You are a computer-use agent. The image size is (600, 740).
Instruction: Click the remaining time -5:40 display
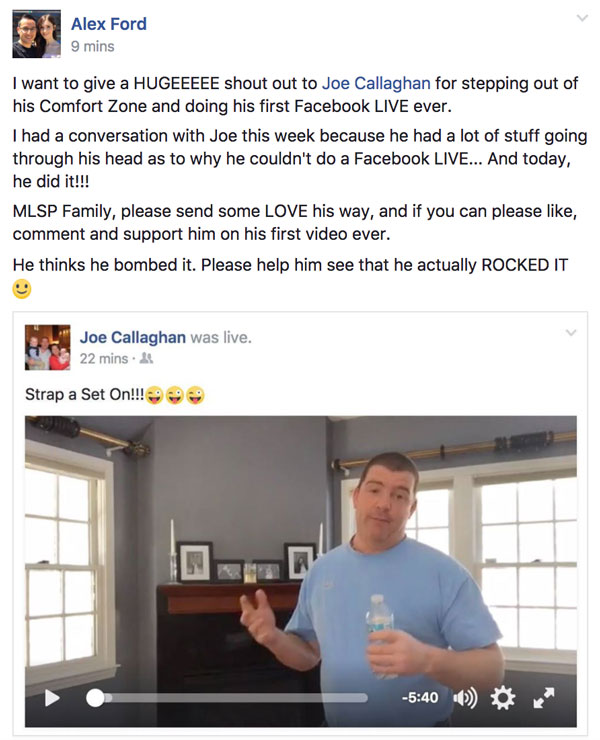[420, 698]
